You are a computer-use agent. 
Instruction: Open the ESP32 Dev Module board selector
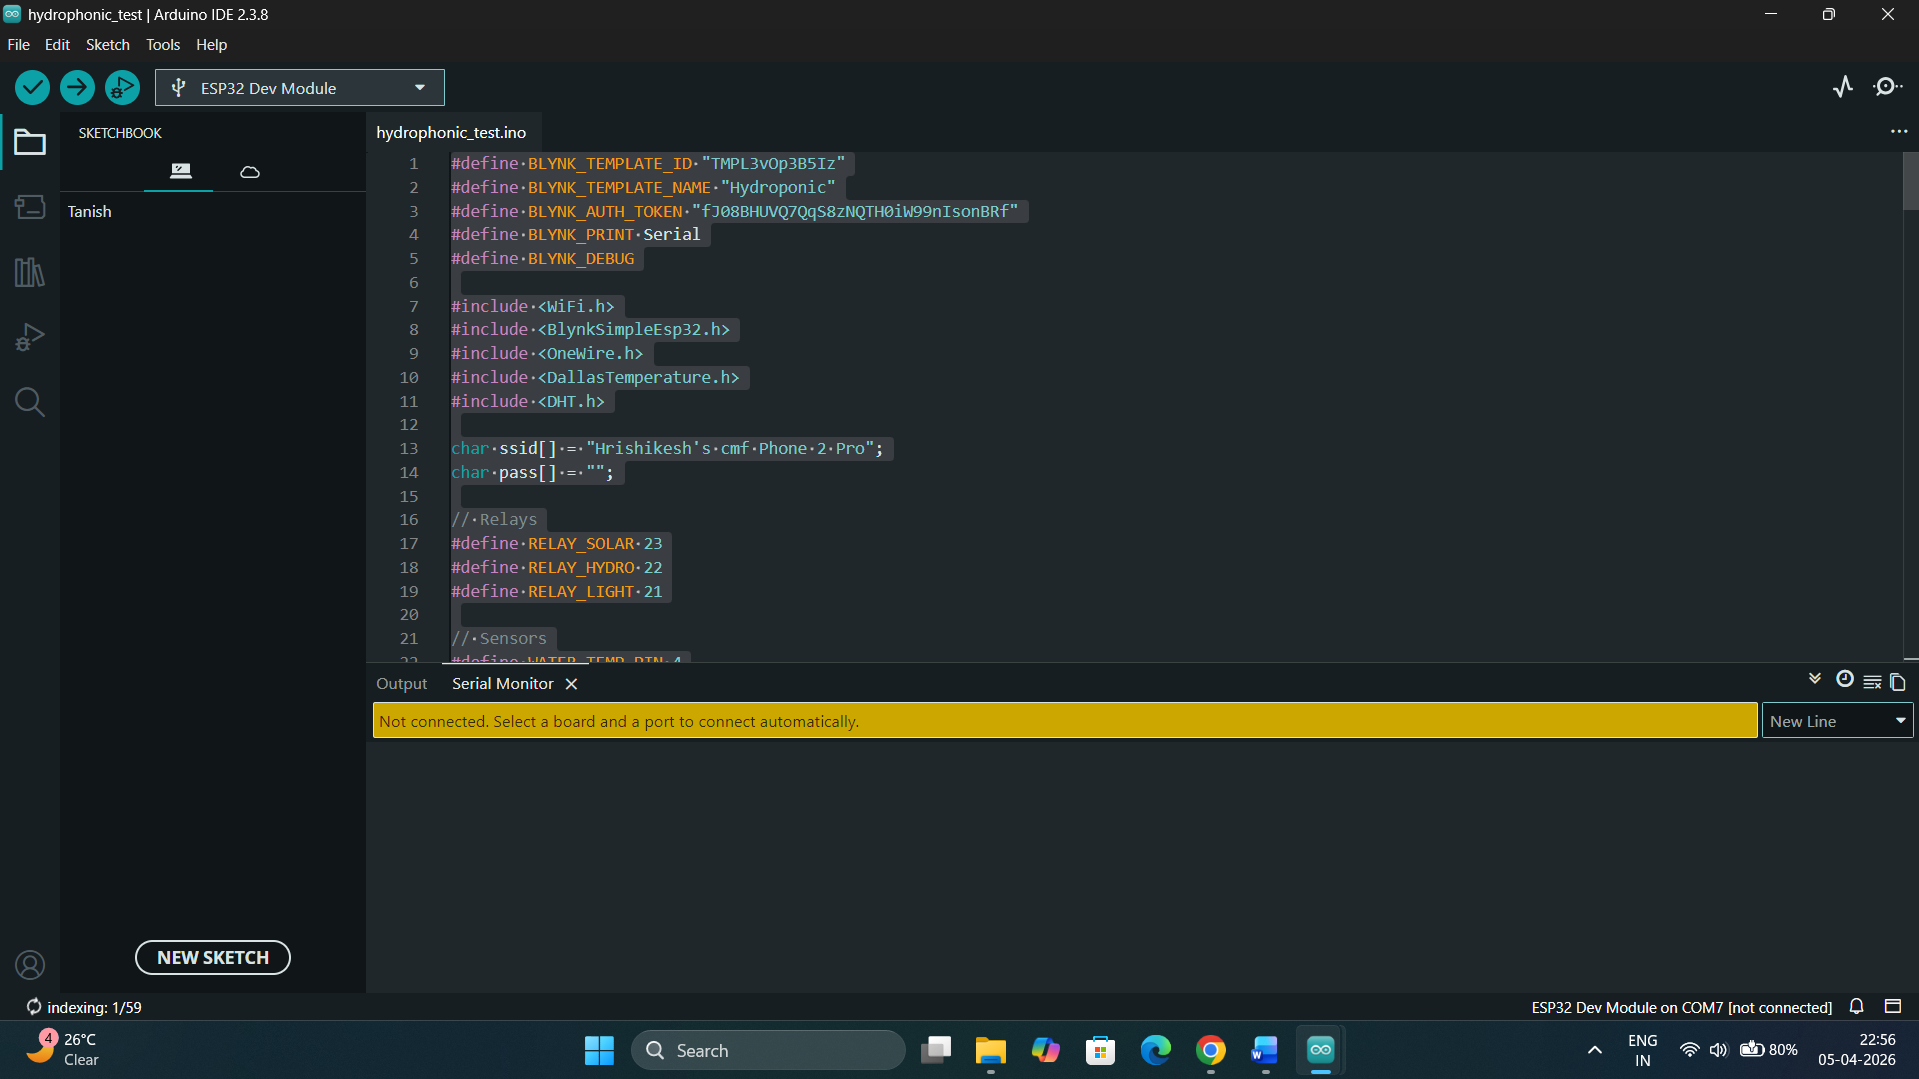(x=300, y=88)
